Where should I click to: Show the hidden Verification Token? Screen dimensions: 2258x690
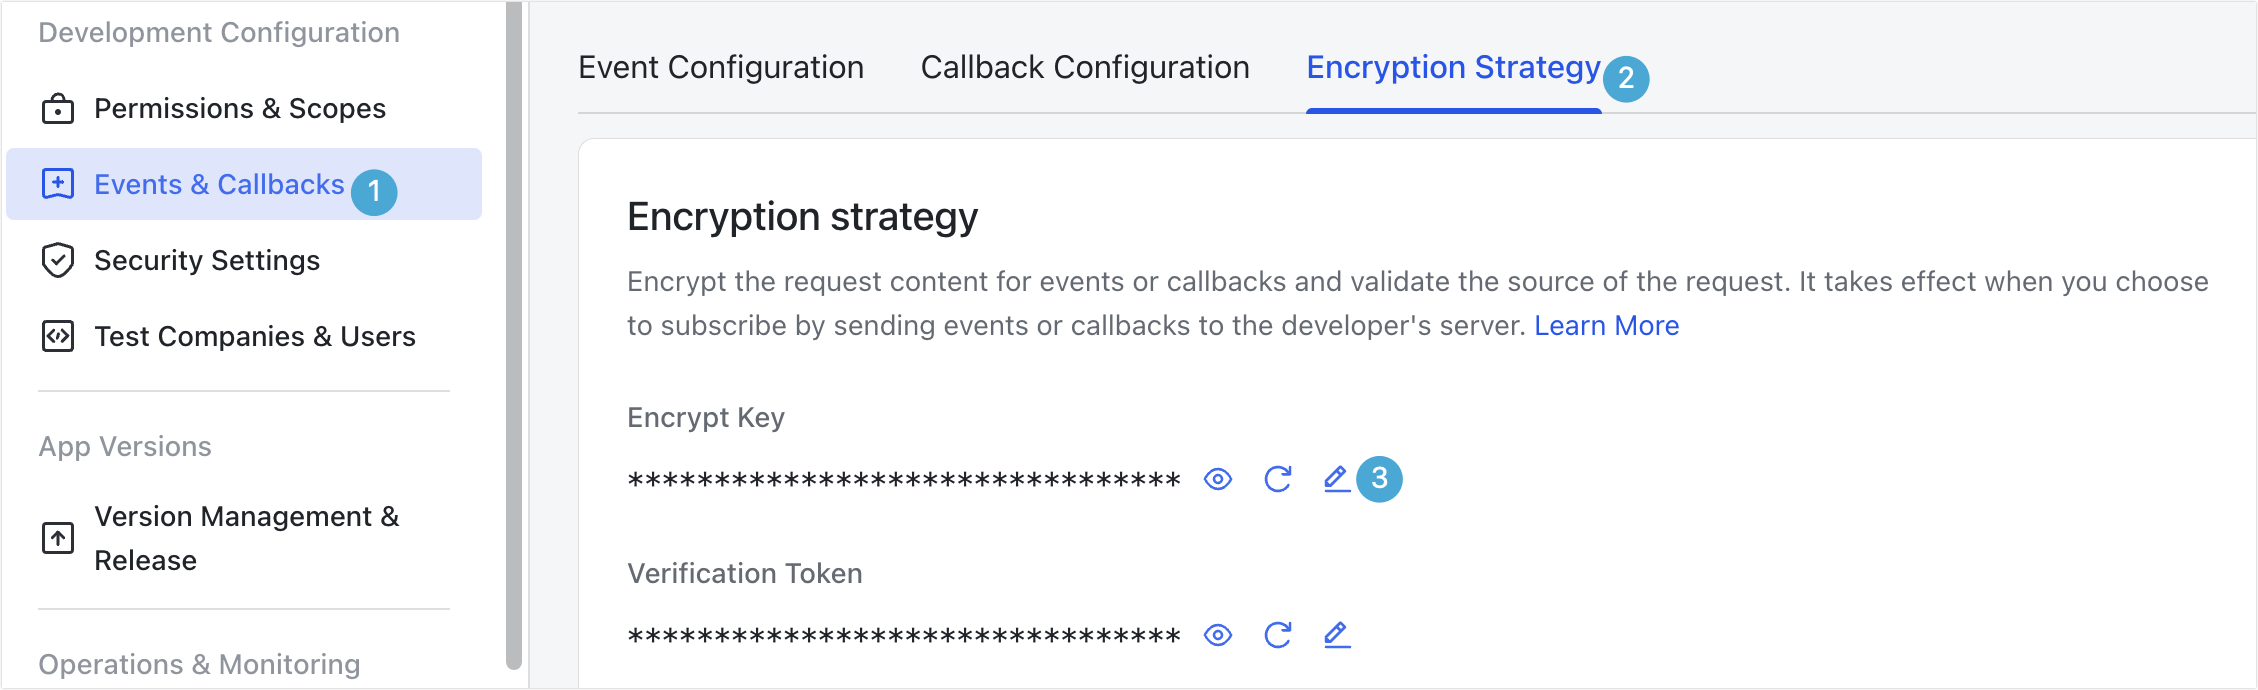click(x=1218, y=634)
